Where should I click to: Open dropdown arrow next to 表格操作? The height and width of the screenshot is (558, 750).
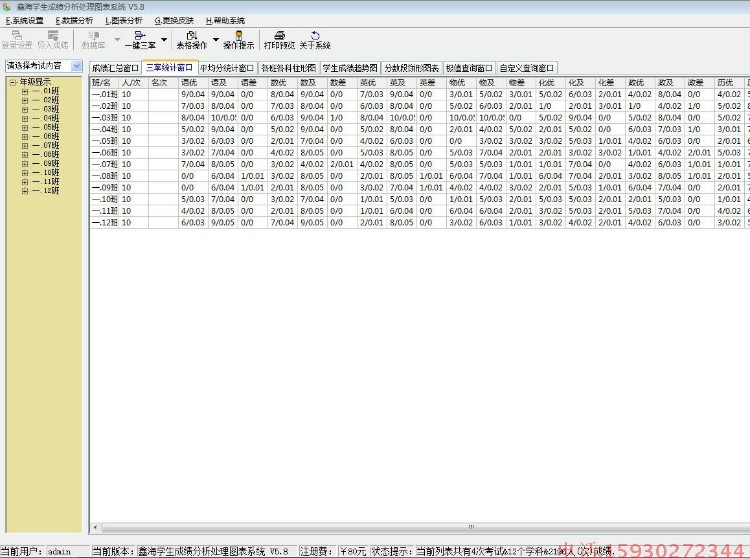coord(215,39)
